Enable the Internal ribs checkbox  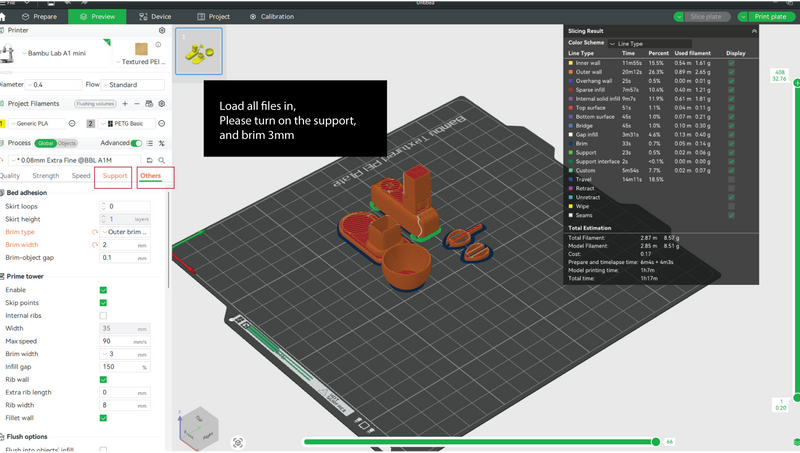[x=103, y=316]
